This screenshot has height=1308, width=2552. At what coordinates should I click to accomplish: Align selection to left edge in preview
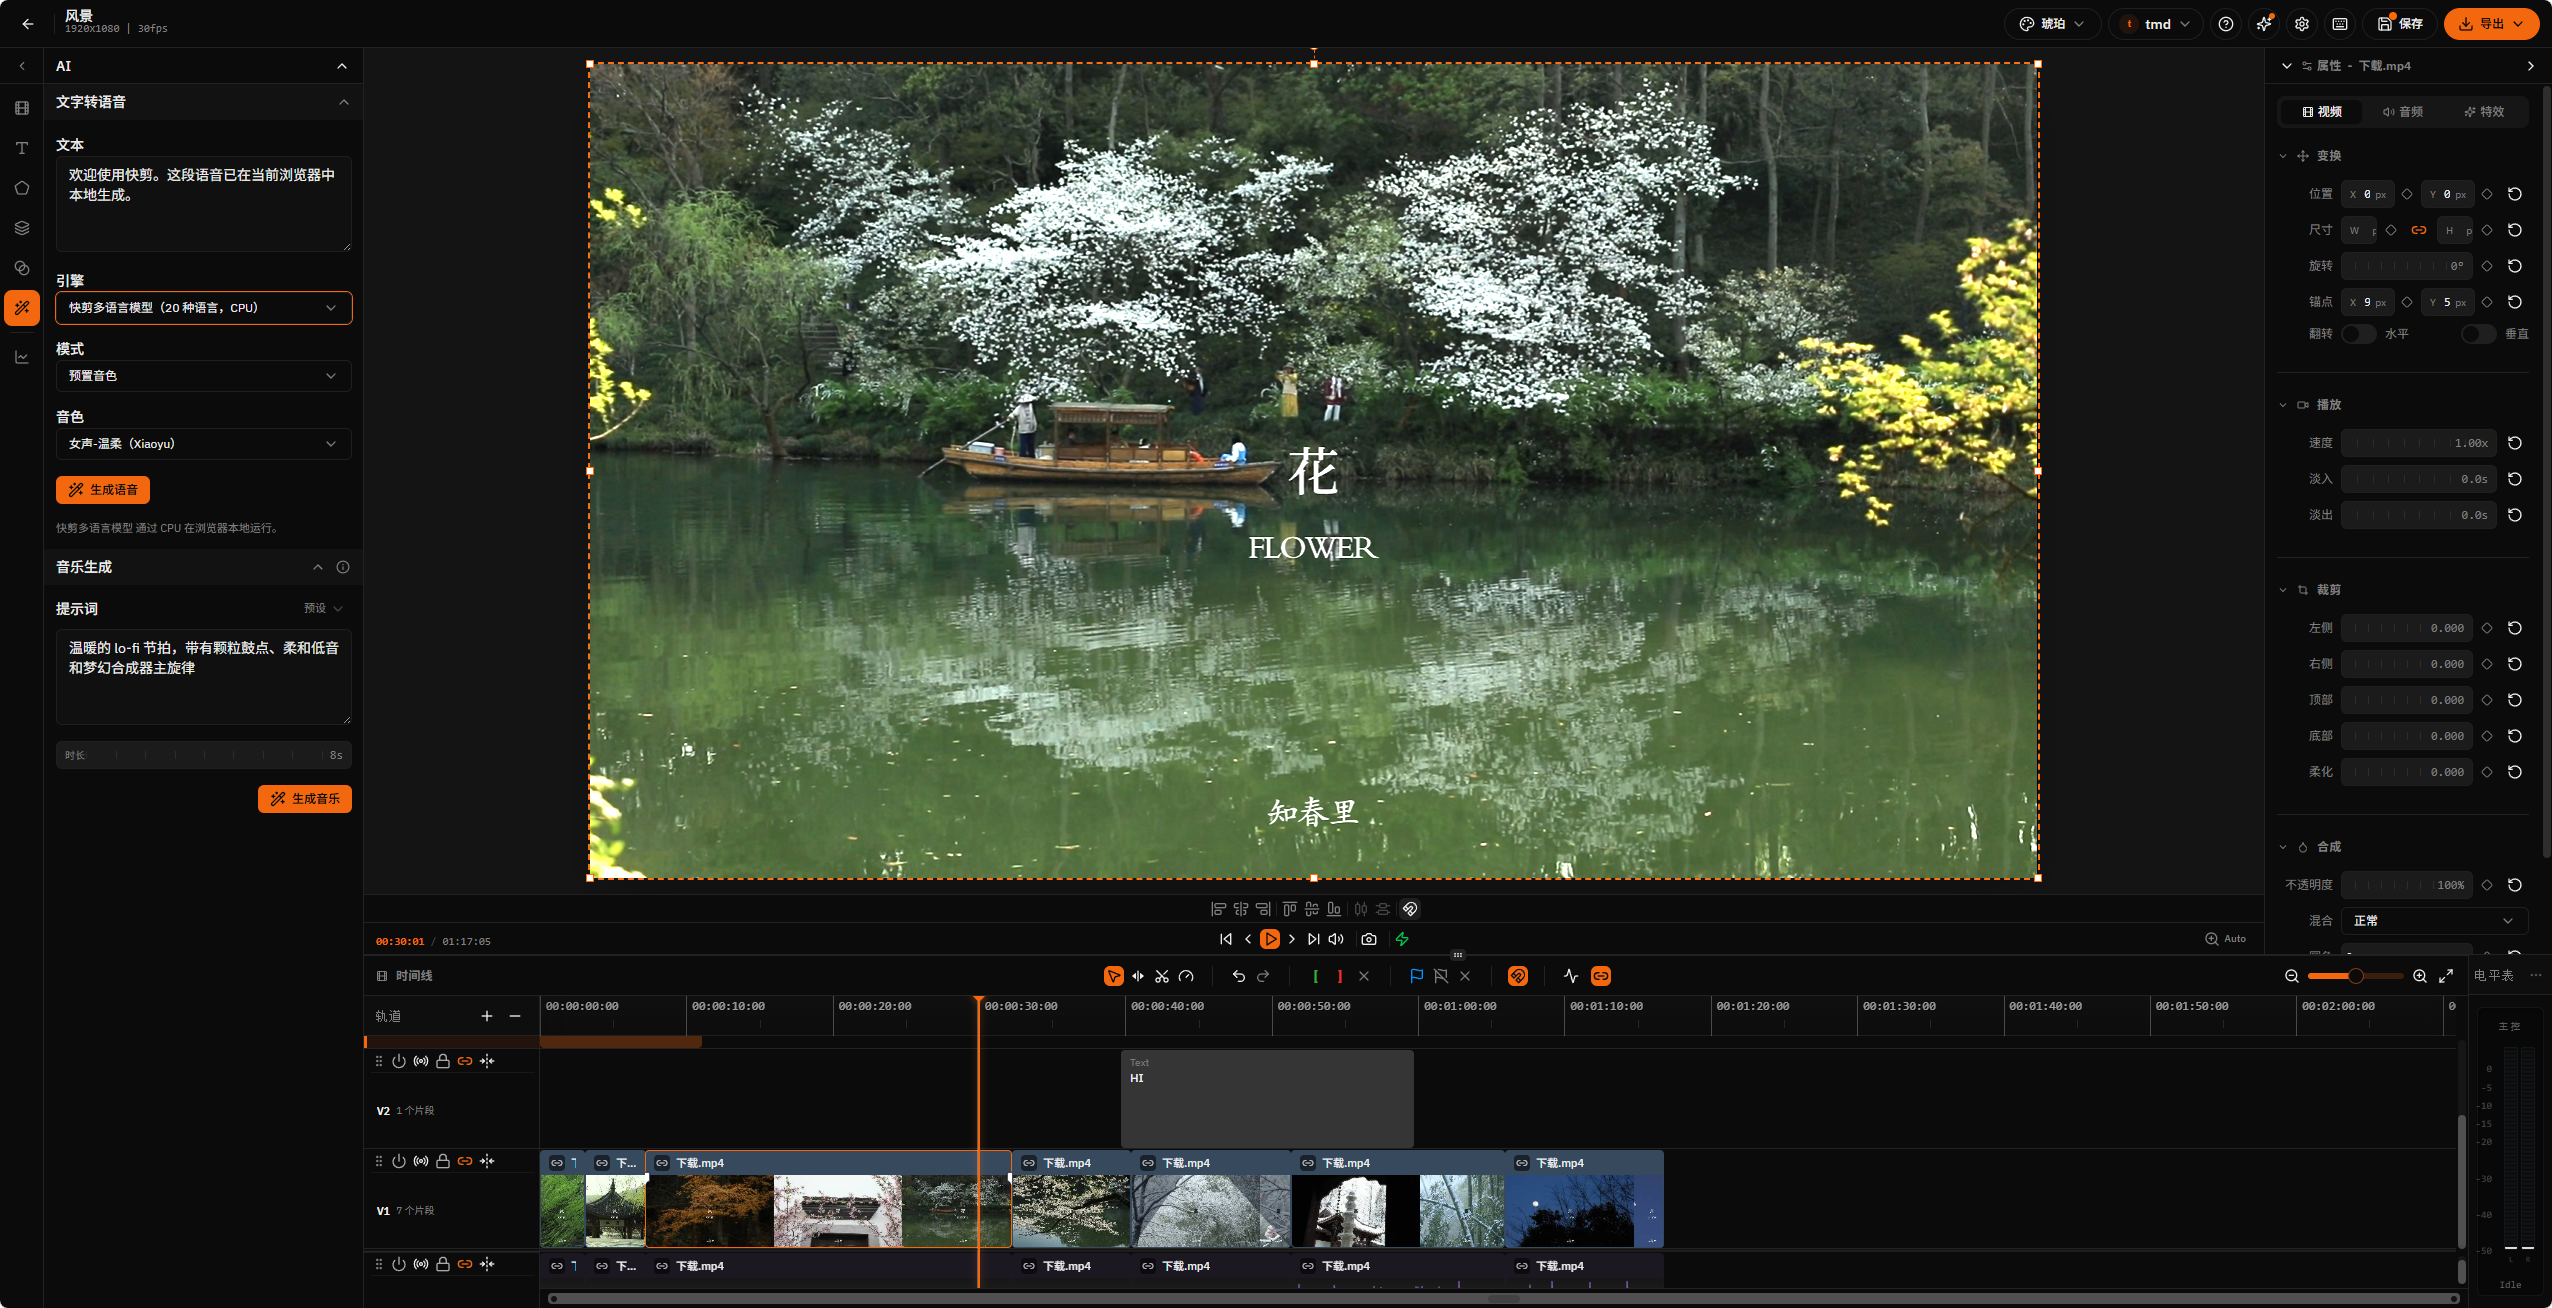pyautogui.click(x=1218, y=909)
